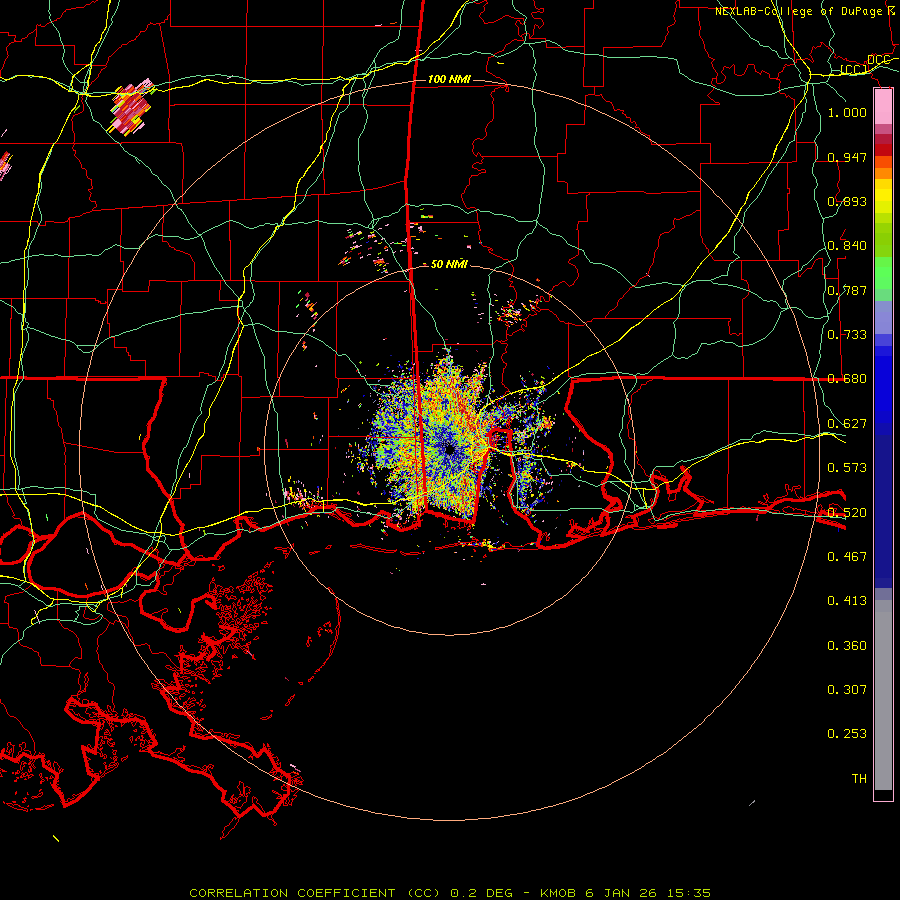Select the red segment of the color bar
Viewport: 900px width, 900px height.
pos(883,150)
